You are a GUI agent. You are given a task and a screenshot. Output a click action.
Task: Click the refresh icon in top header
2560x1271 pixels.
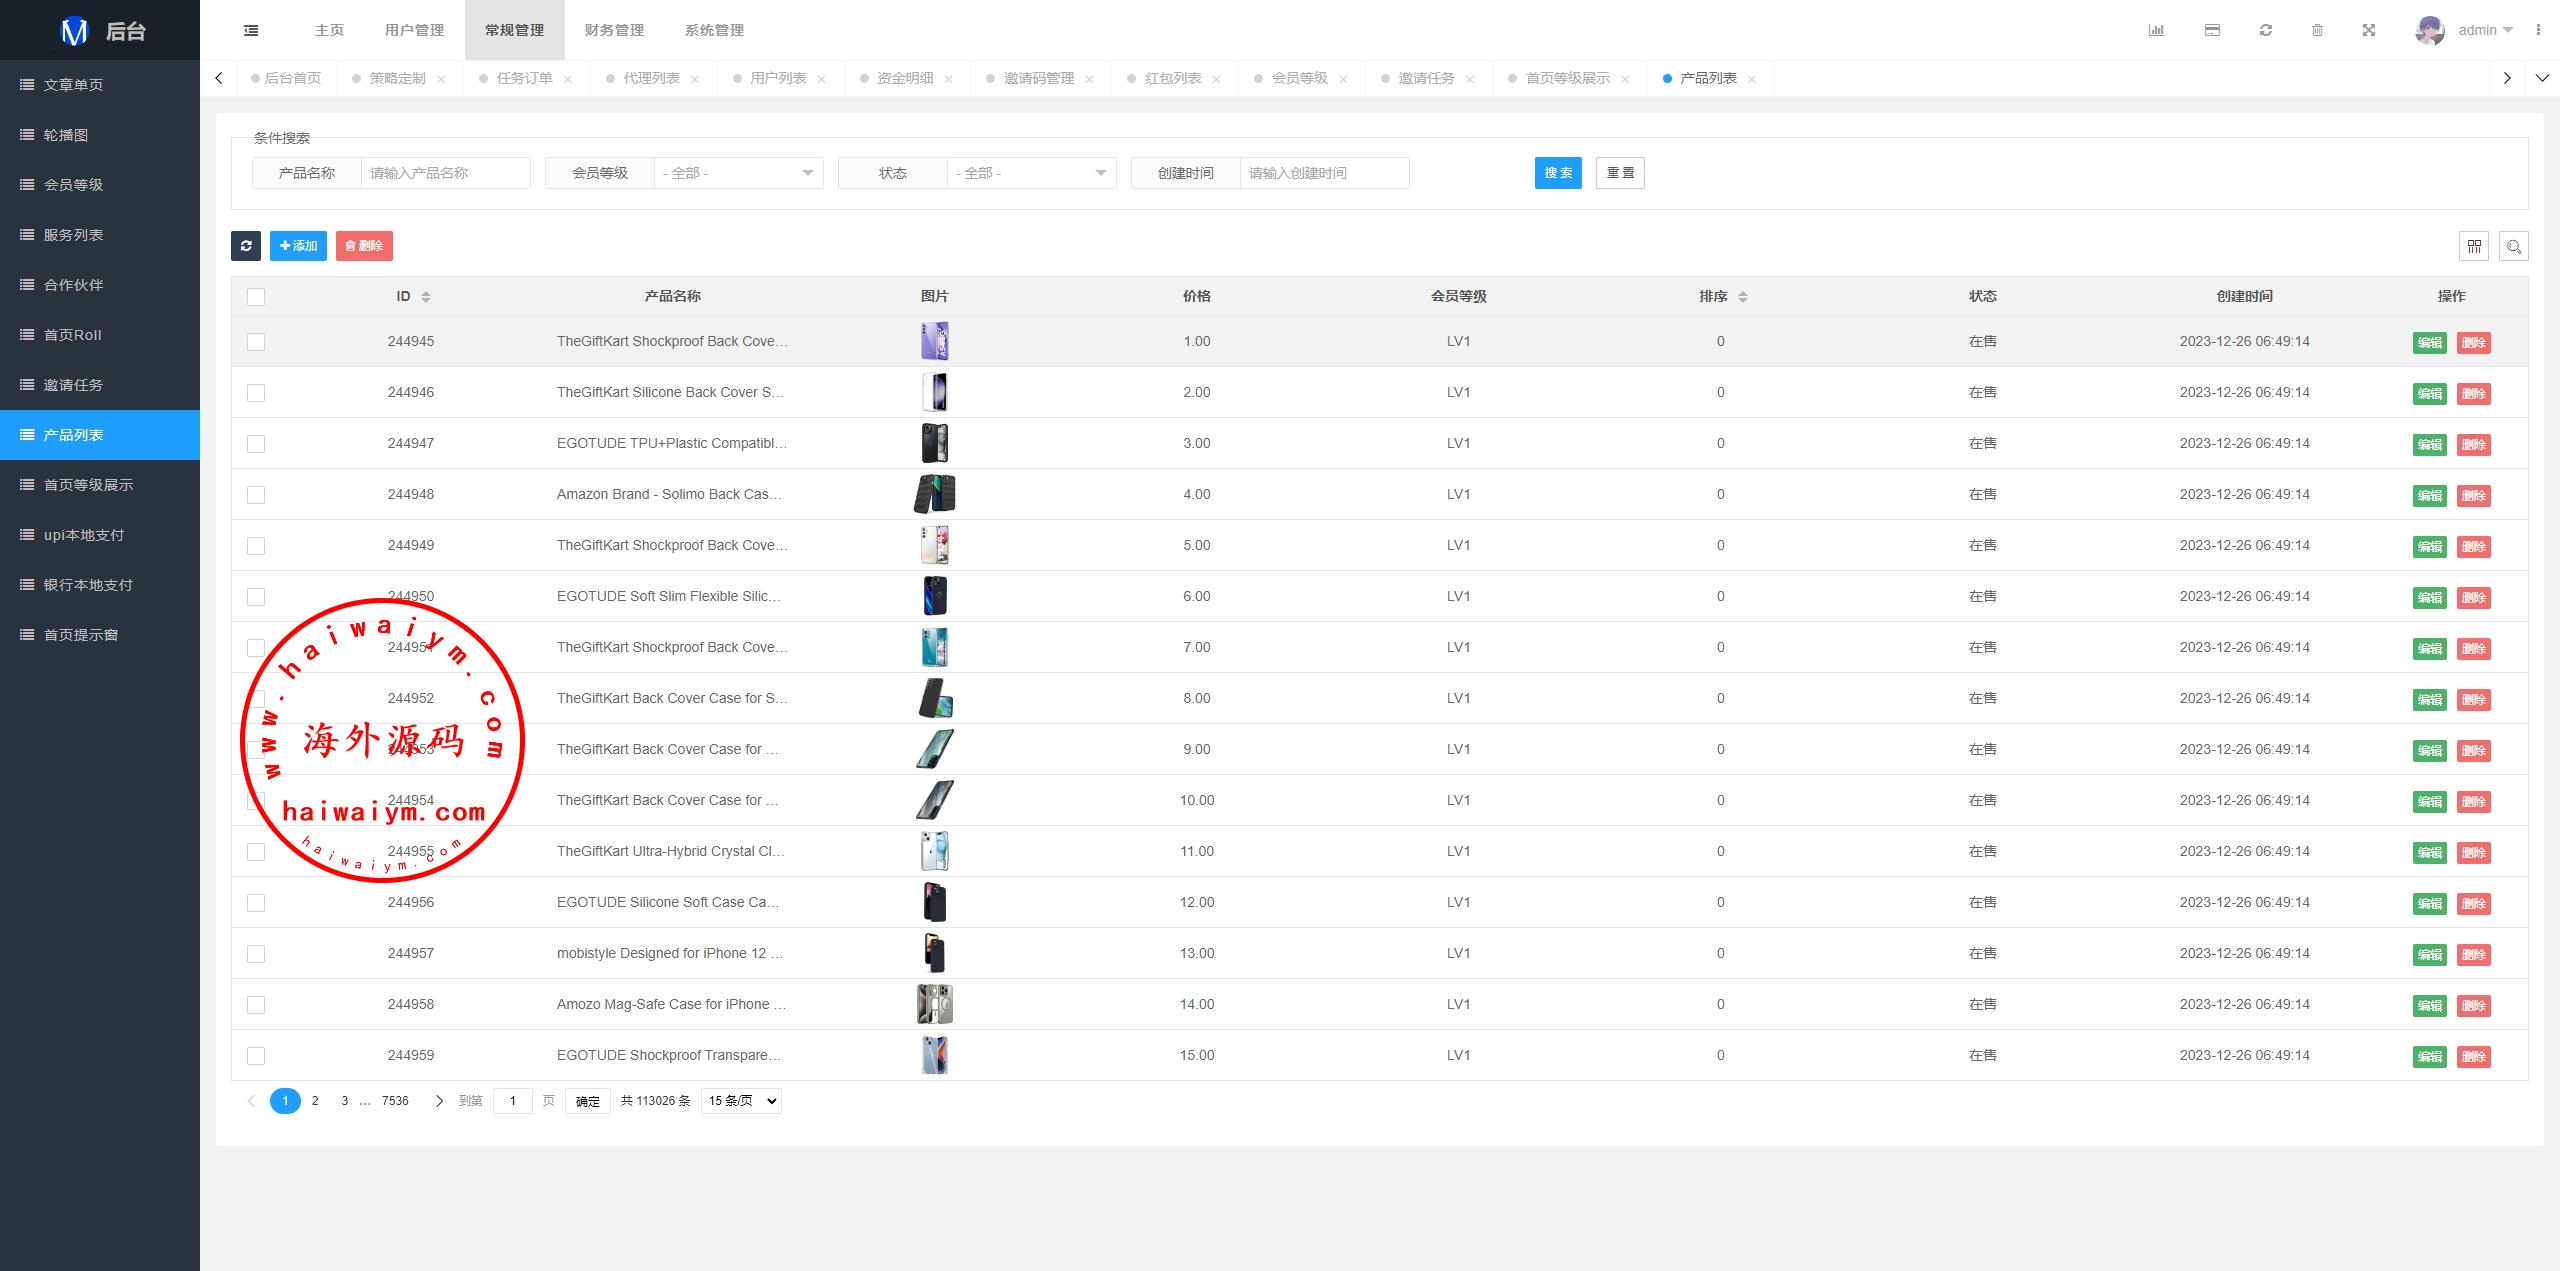[x=2266, y=30]
